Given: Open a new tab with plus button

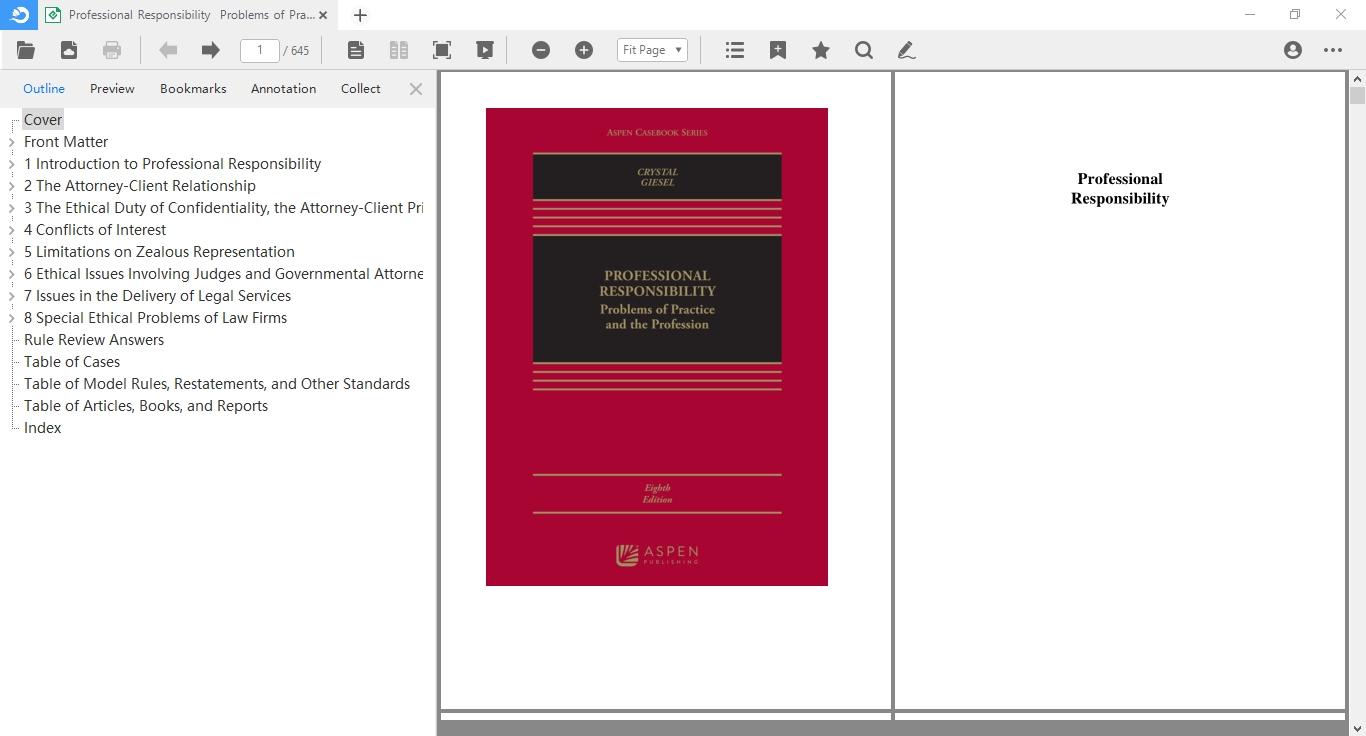Looking at the screenshot, I should tap(360, 15).
